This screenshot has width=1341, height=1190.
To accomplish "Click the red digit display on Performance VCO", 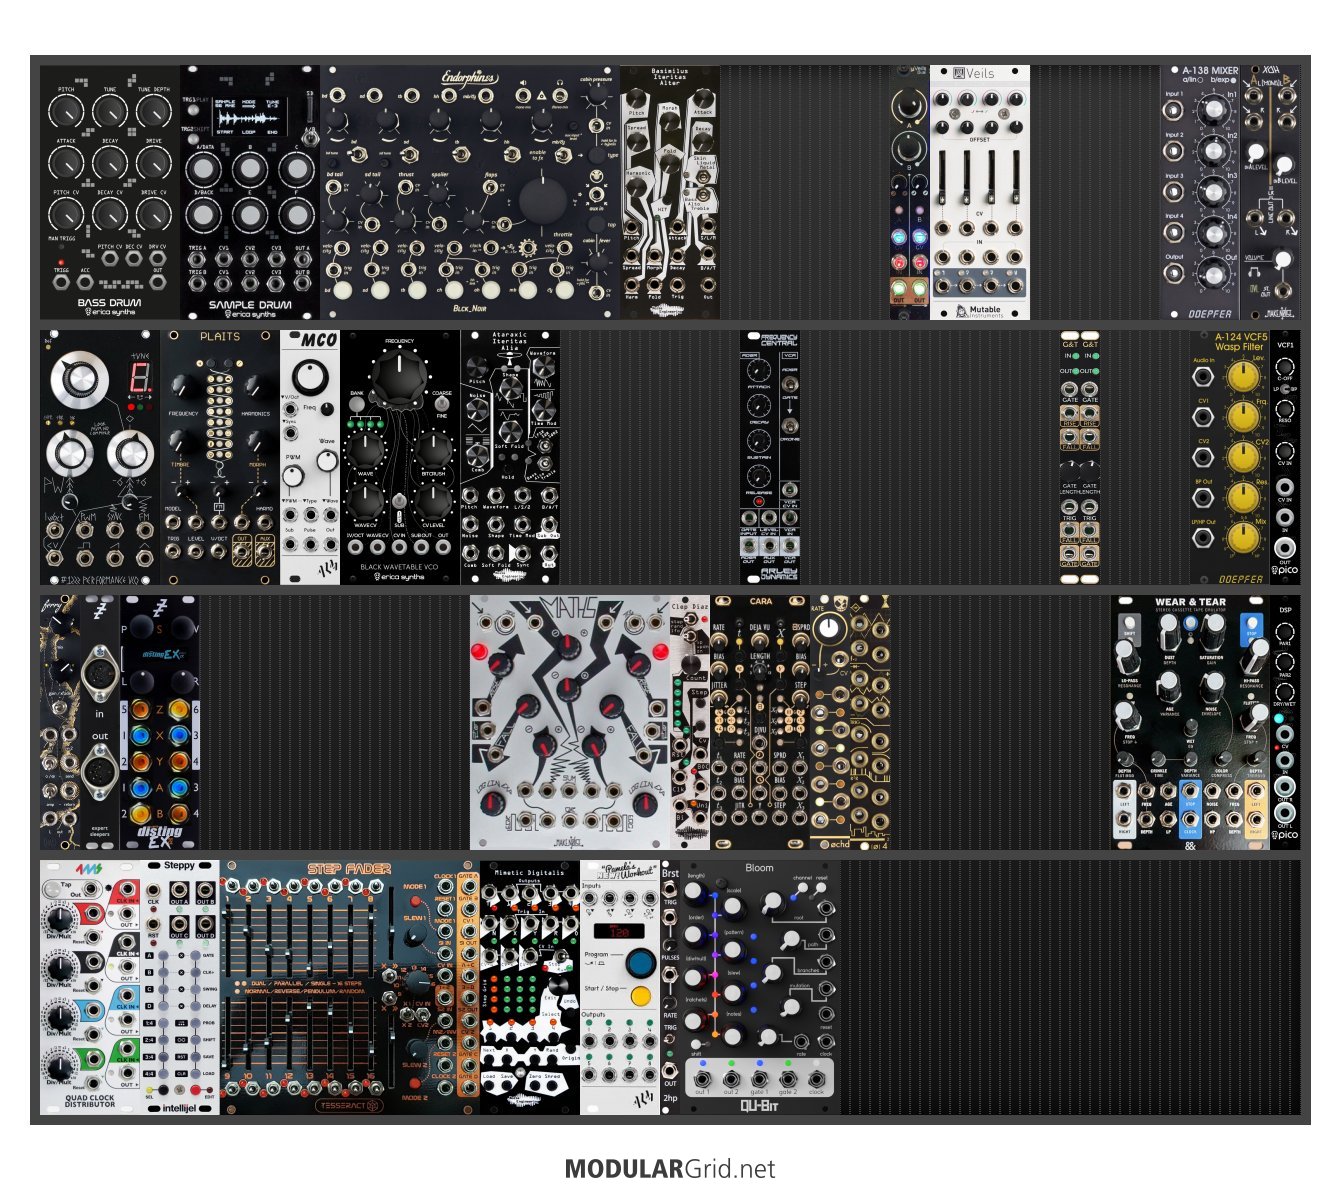I will pyautogui.click(x=139, y=377).
